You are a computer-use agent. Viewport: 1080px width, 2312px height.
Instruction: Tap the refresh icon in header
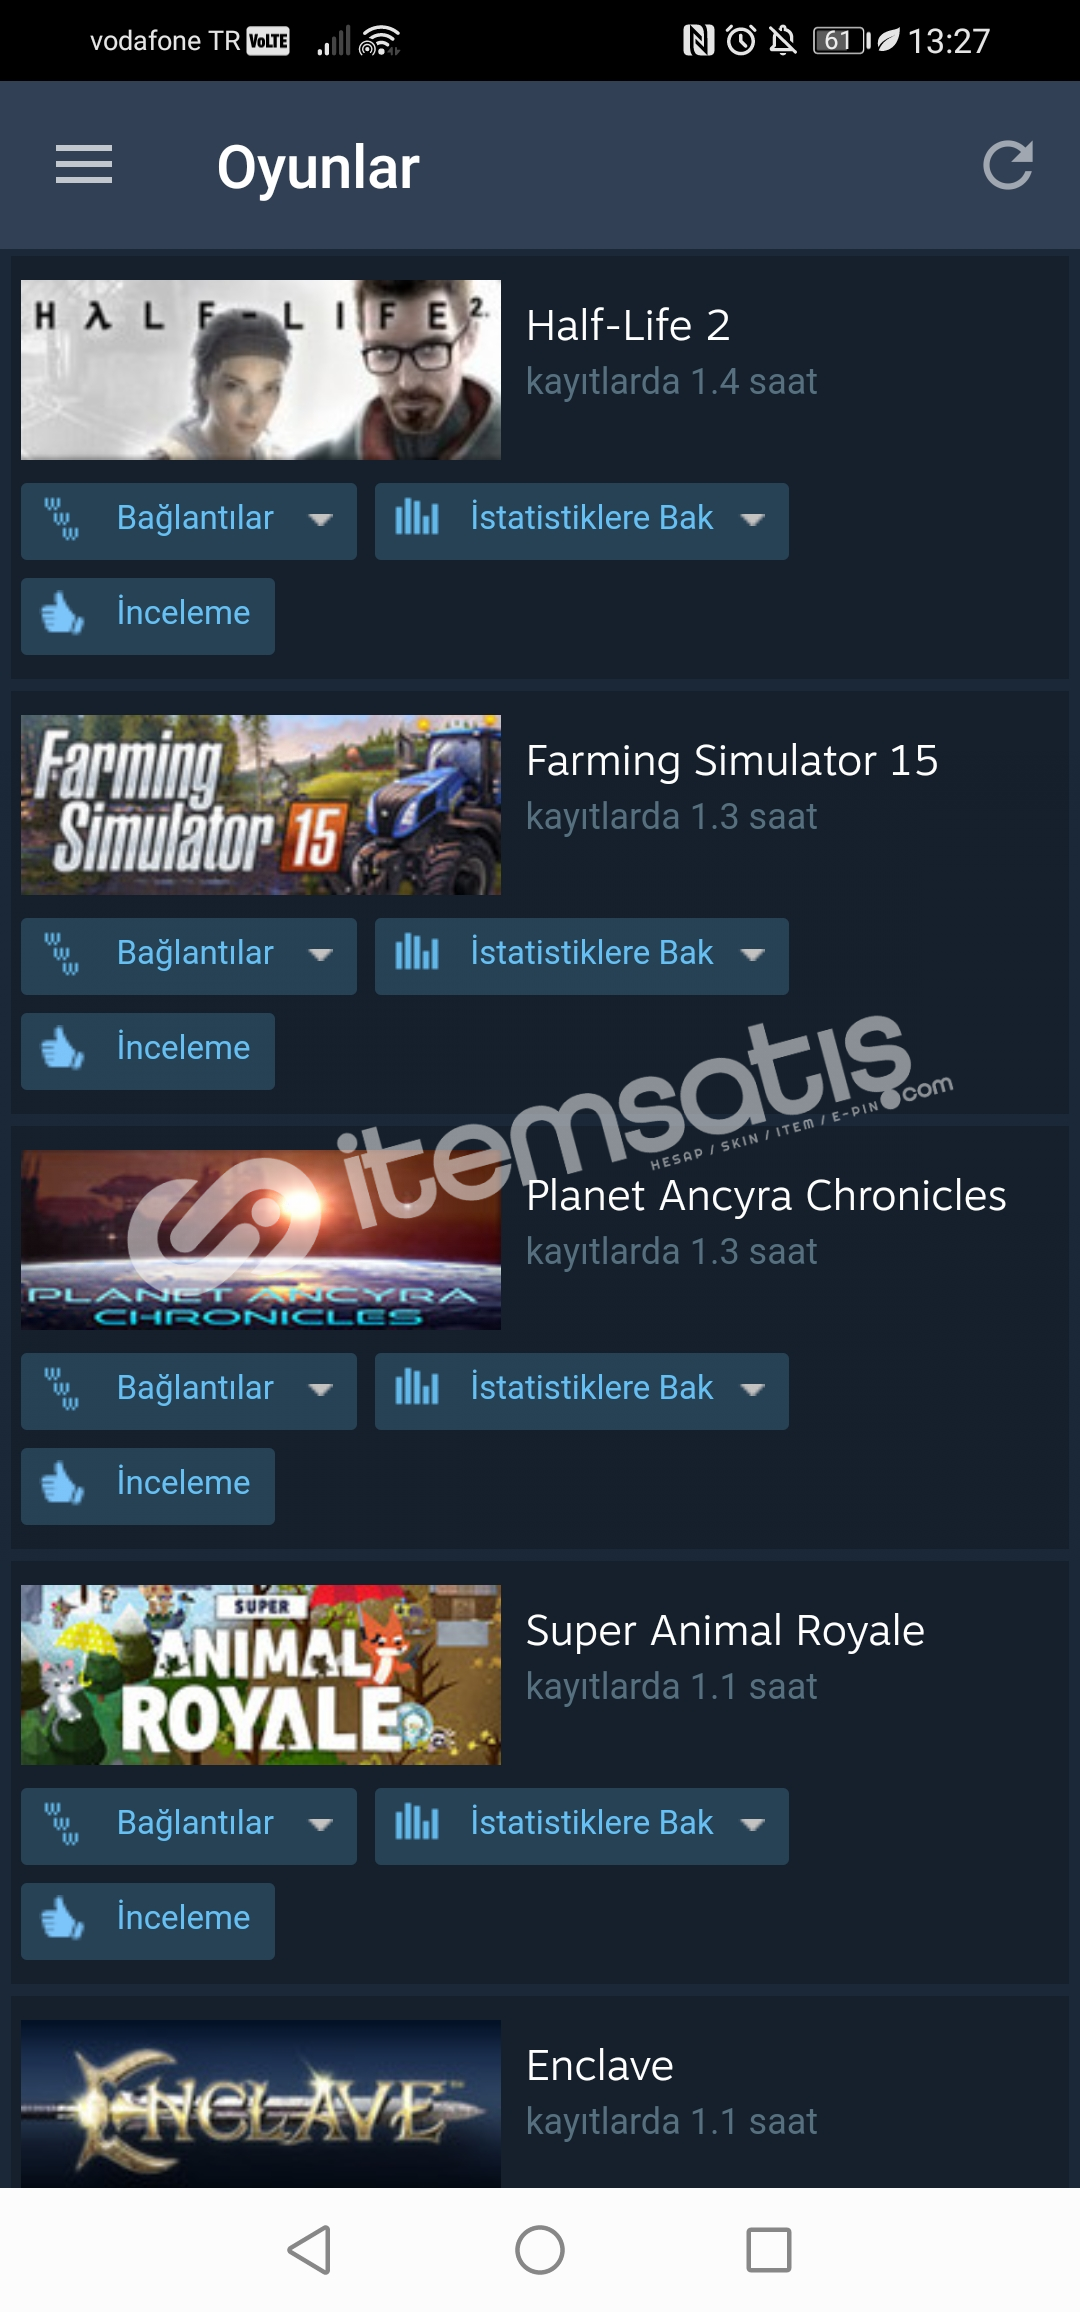[1008, 165]
